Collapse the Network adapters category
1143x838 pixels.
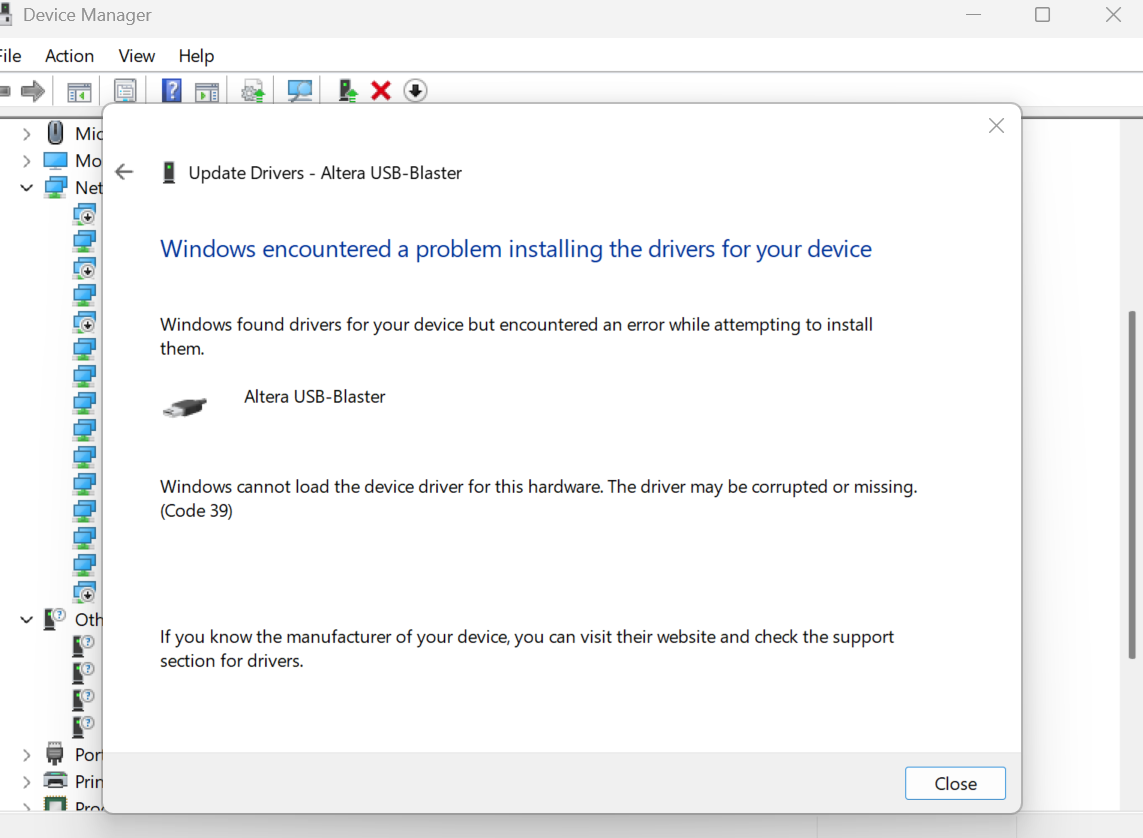point(27,188)
